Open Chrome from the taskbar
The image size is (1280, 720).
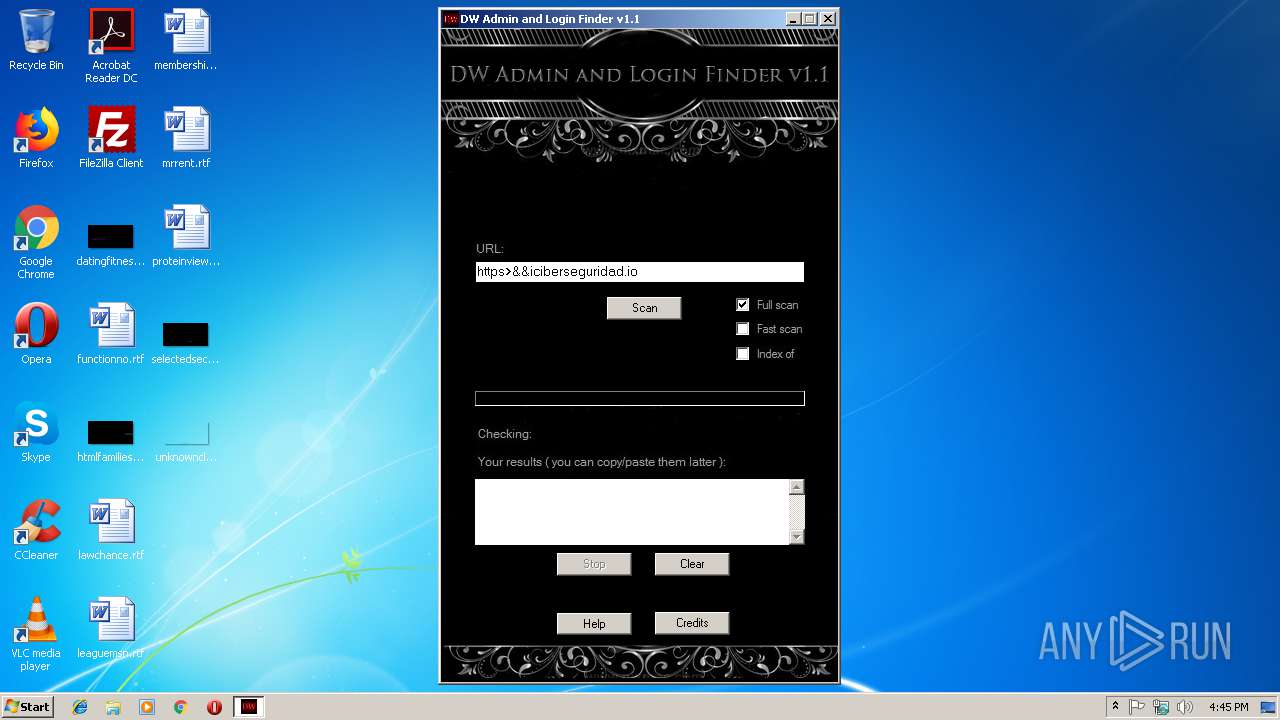[181, 707]
